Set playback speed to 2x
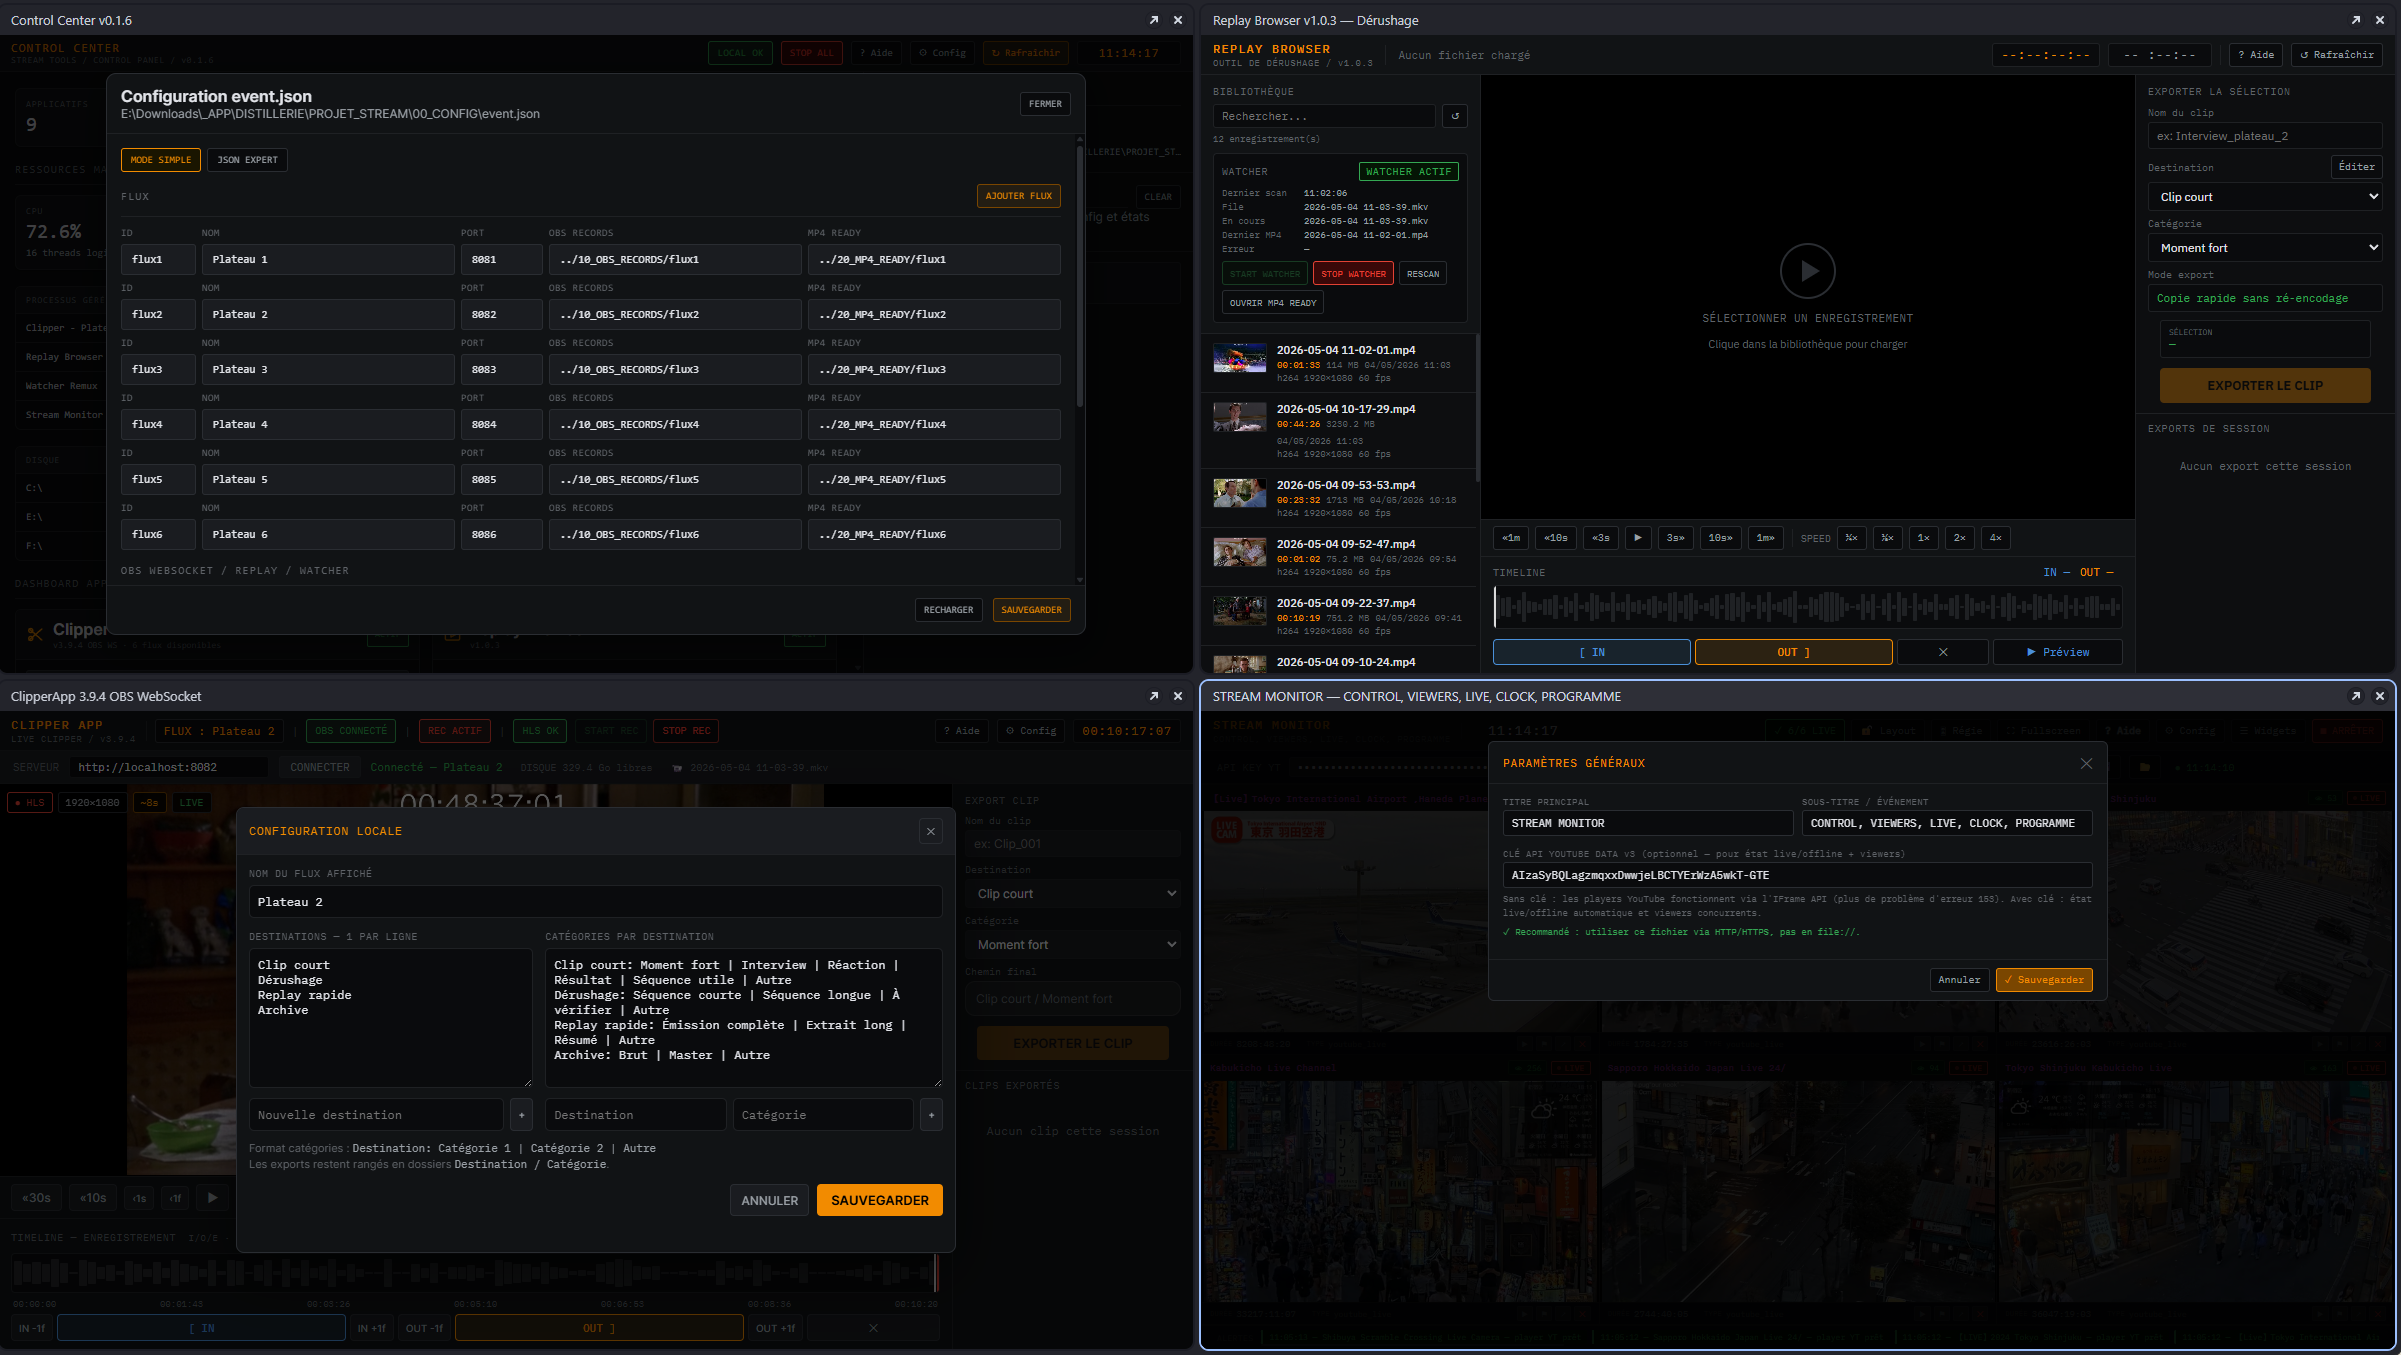 tap(1959, 538)
